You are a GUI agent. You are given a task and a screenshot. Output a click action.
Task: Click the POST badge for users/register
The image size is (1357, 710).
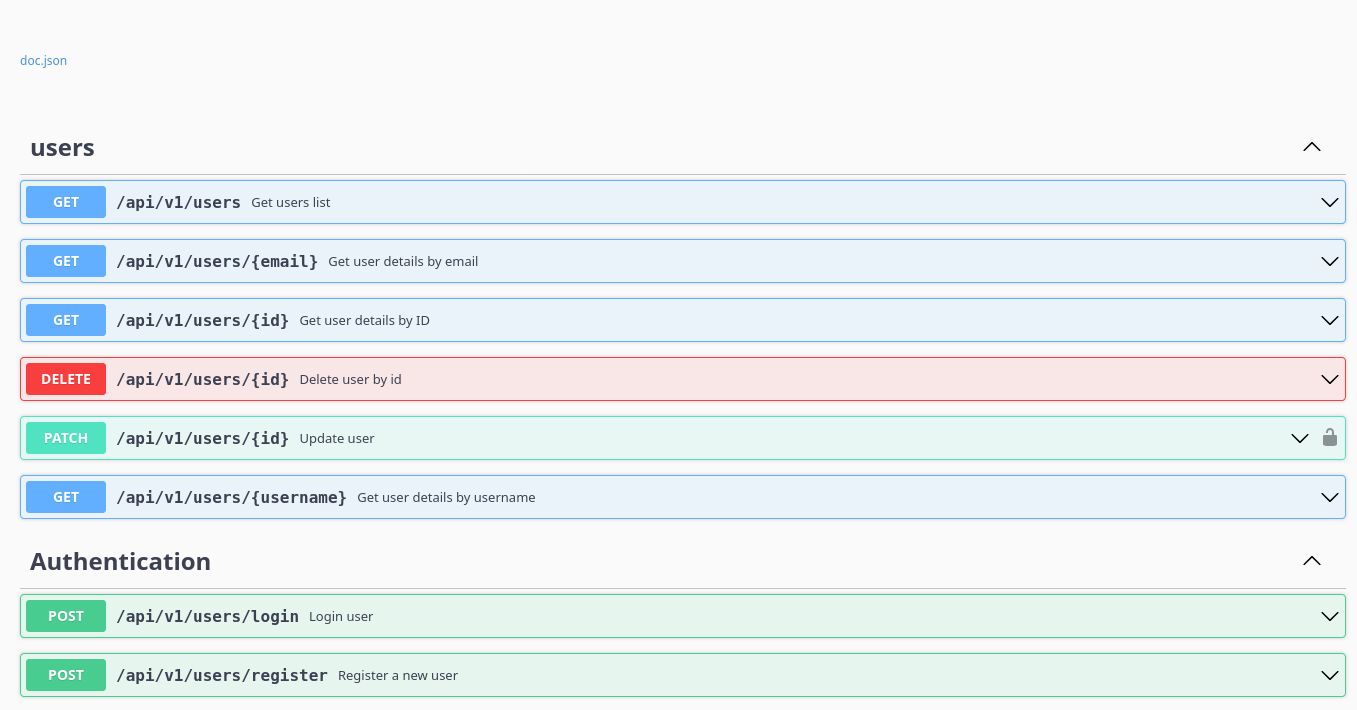66,675
